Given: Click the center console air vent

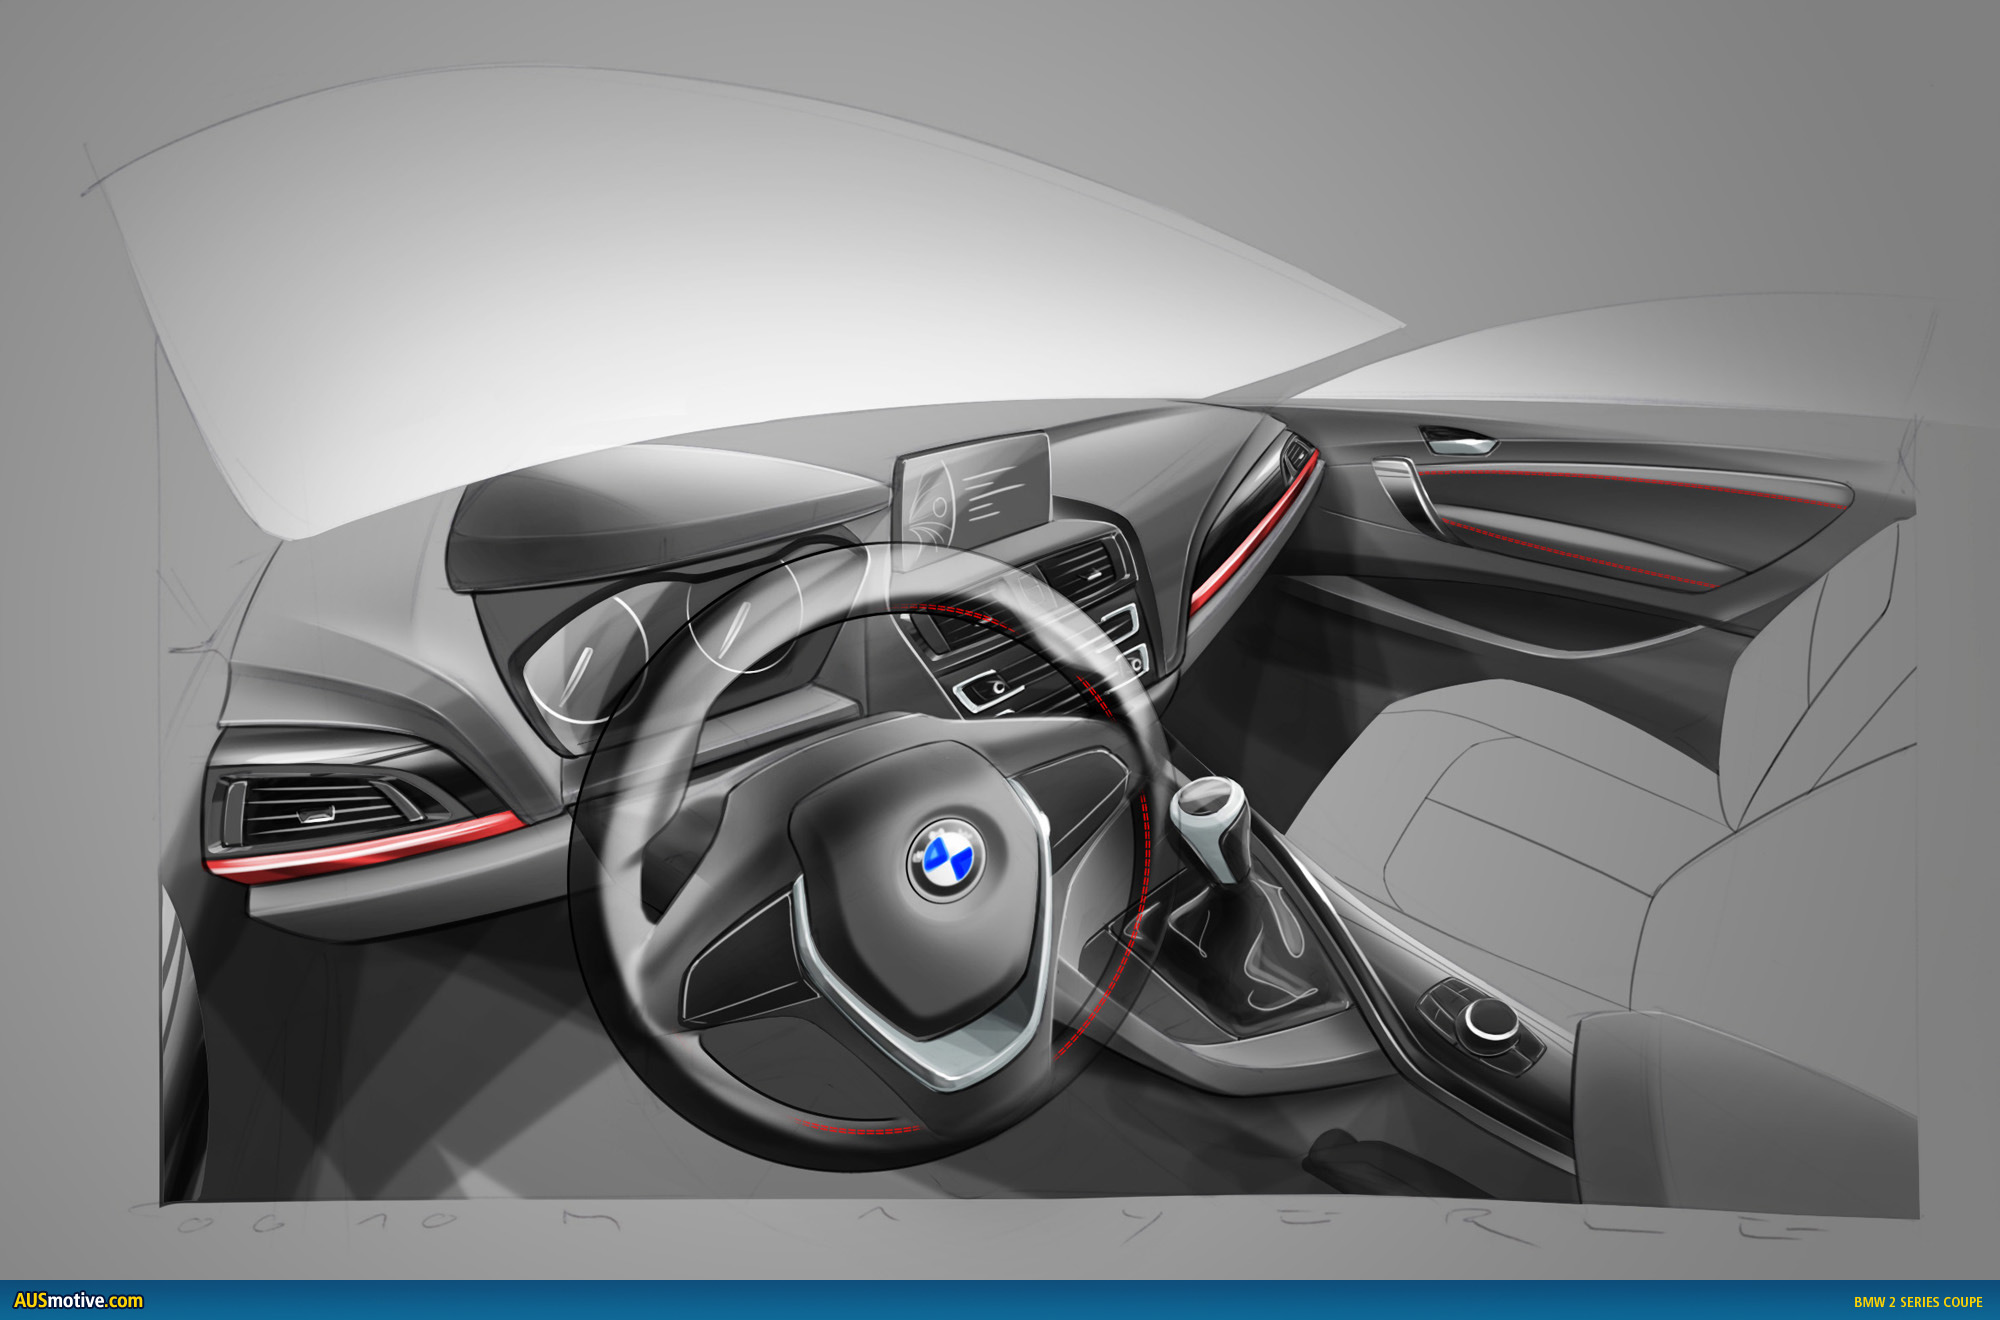Looking at the screenshot, I should (x=1080, y=570).
